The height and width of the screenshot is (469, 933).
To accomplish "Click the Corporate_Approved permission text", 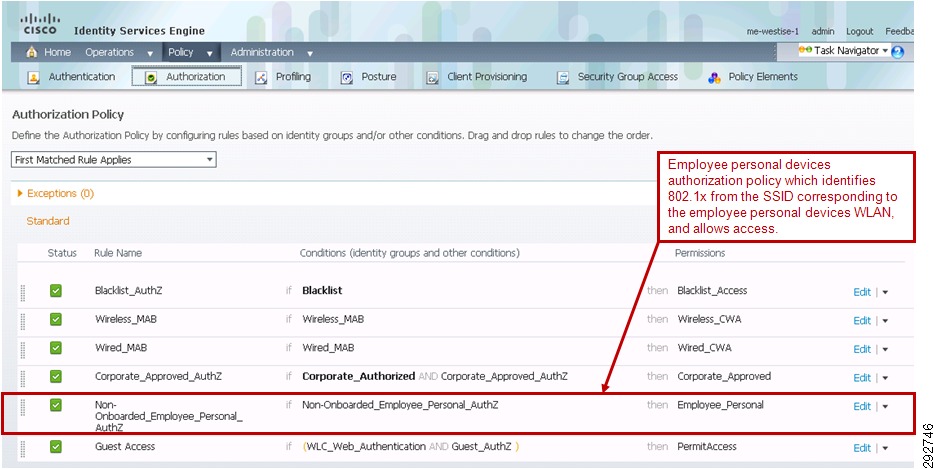I will [724, 376].
